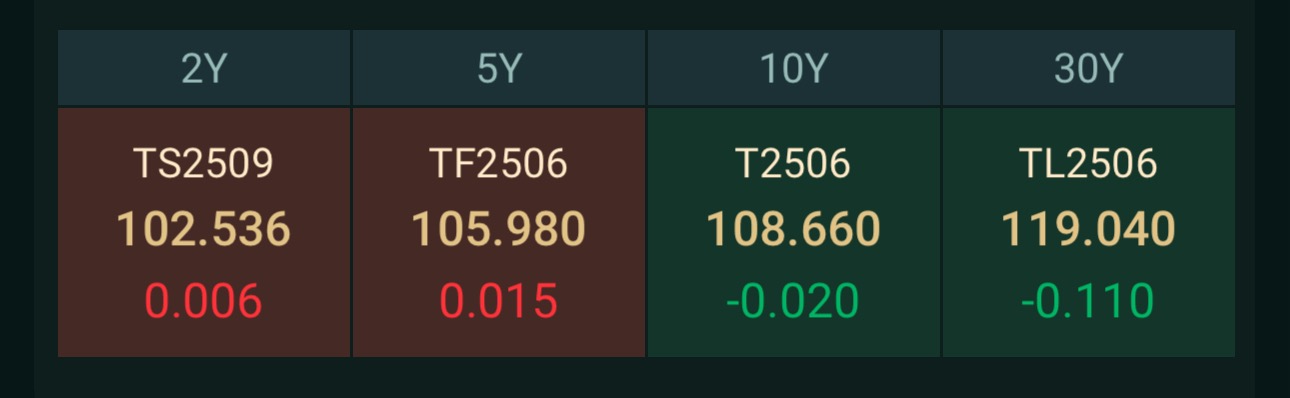Open the TS2509 contract label
The height and width of the screenshot is (398, 1290).
click(x=204, y=164)
